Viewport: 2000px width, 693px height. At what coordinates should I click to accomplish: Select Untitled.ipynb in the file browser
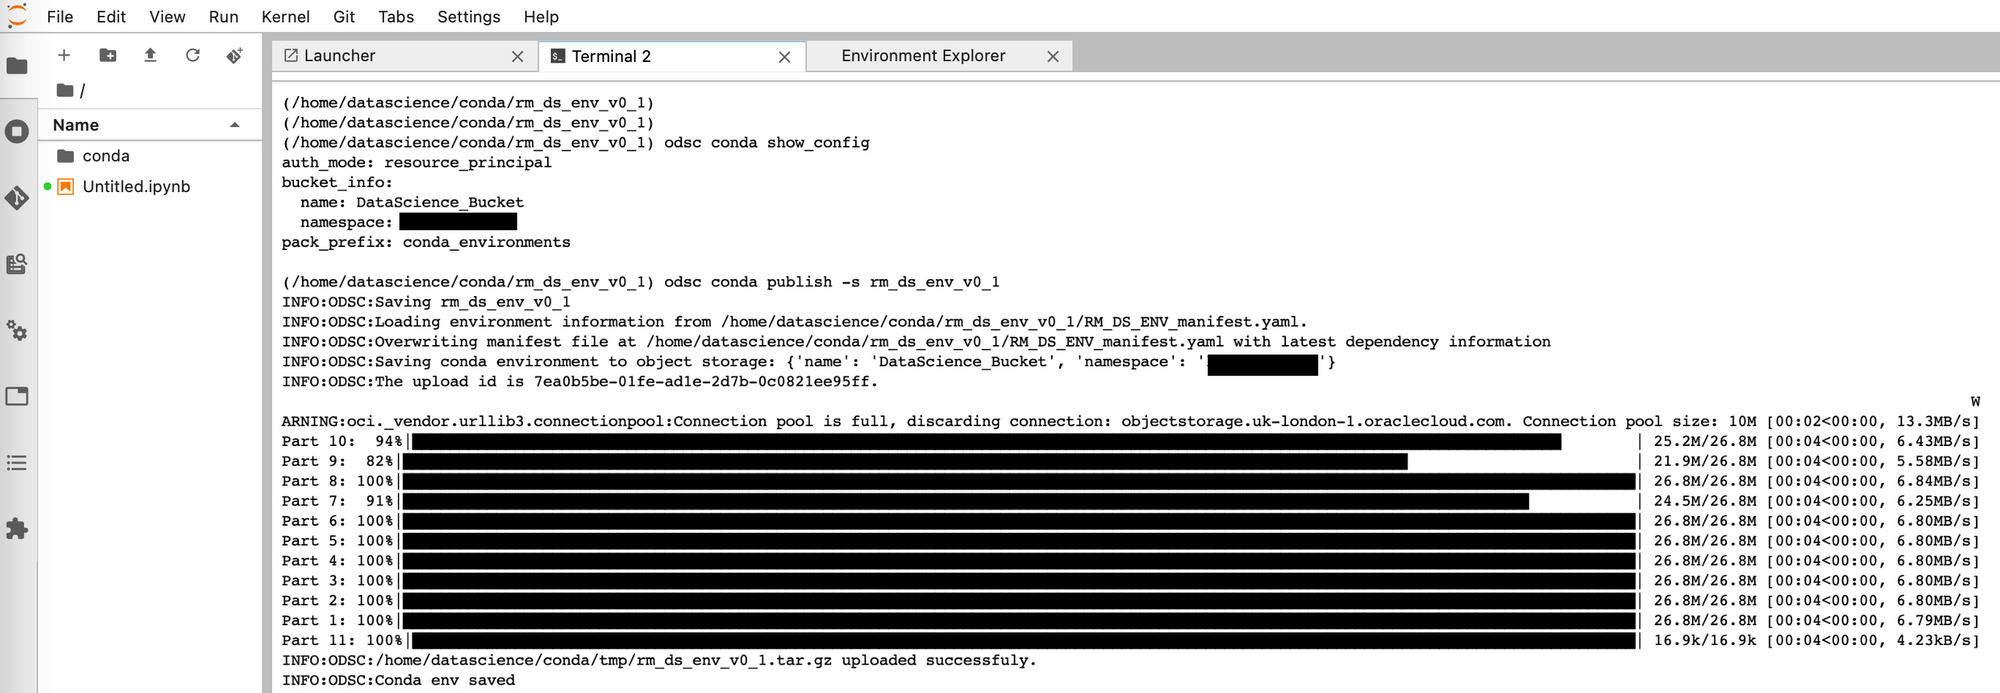[x=136, y=186]
